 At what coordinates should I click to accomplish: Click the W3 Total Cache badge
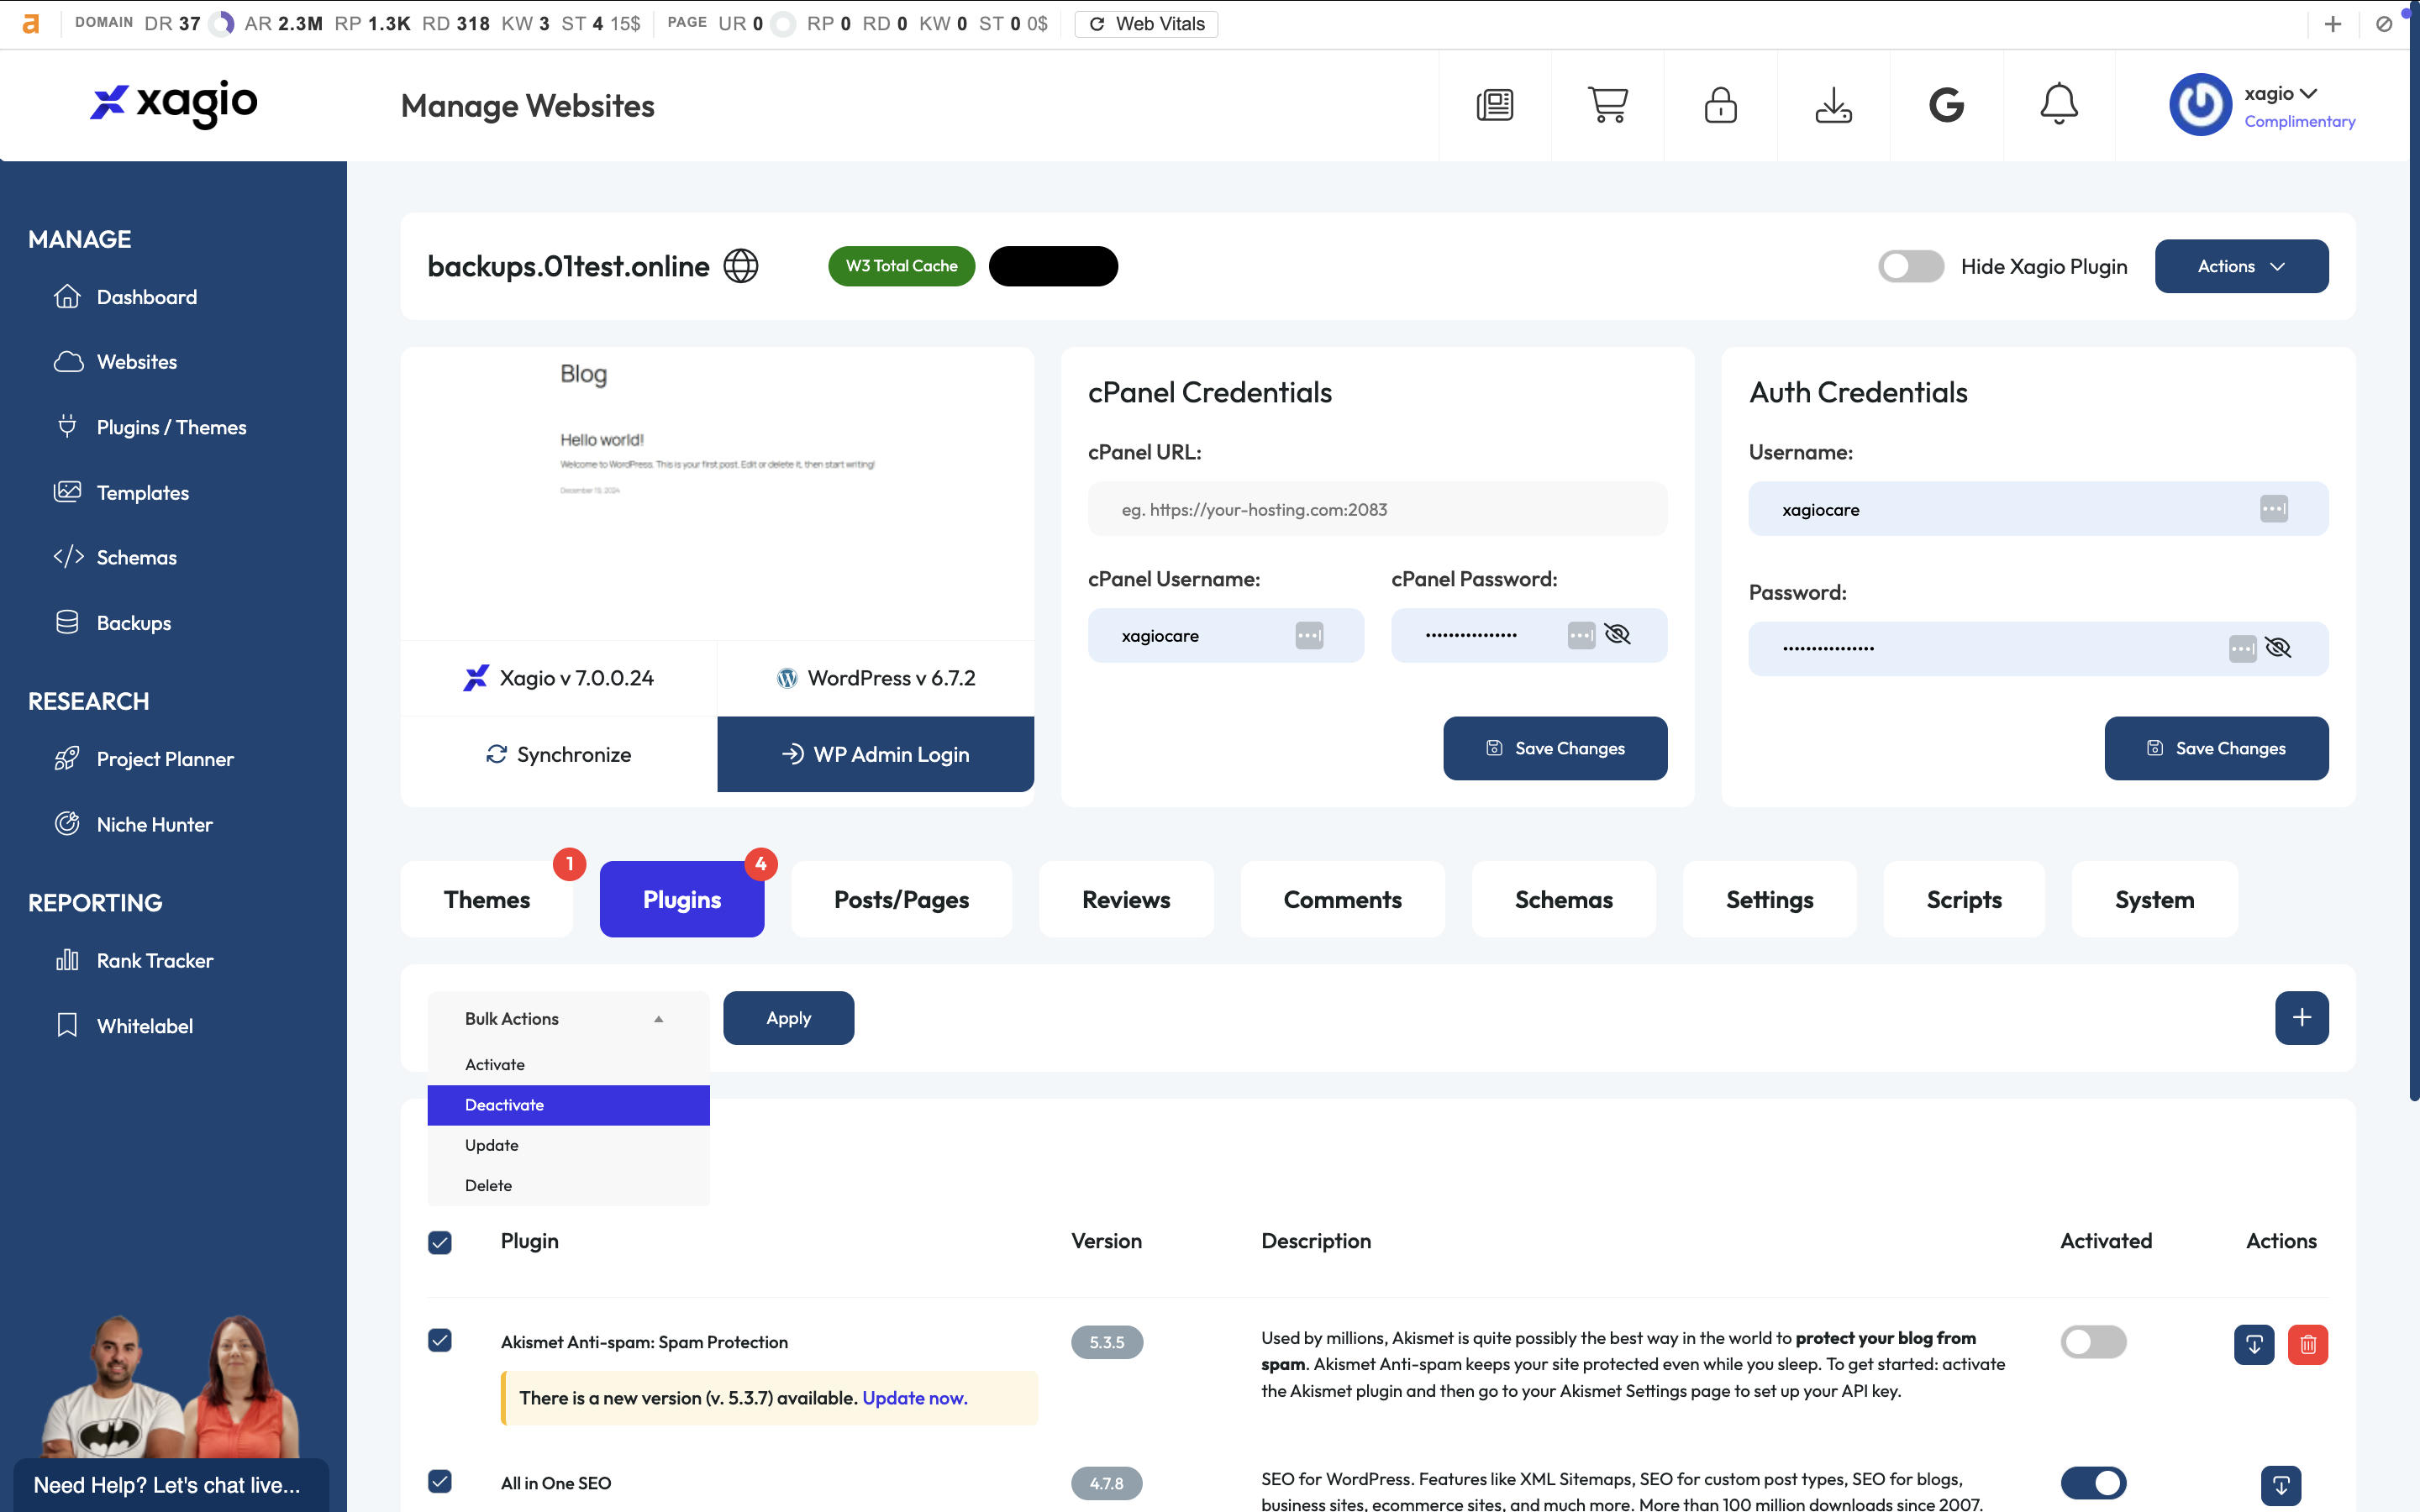[901, 266]
